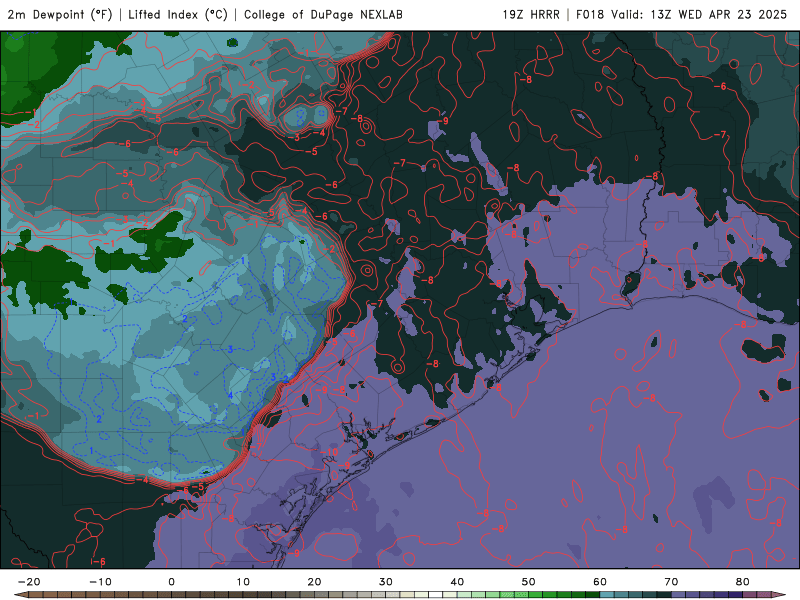
Task: Click the '40' label below the color bar
Action: point(457,582)
